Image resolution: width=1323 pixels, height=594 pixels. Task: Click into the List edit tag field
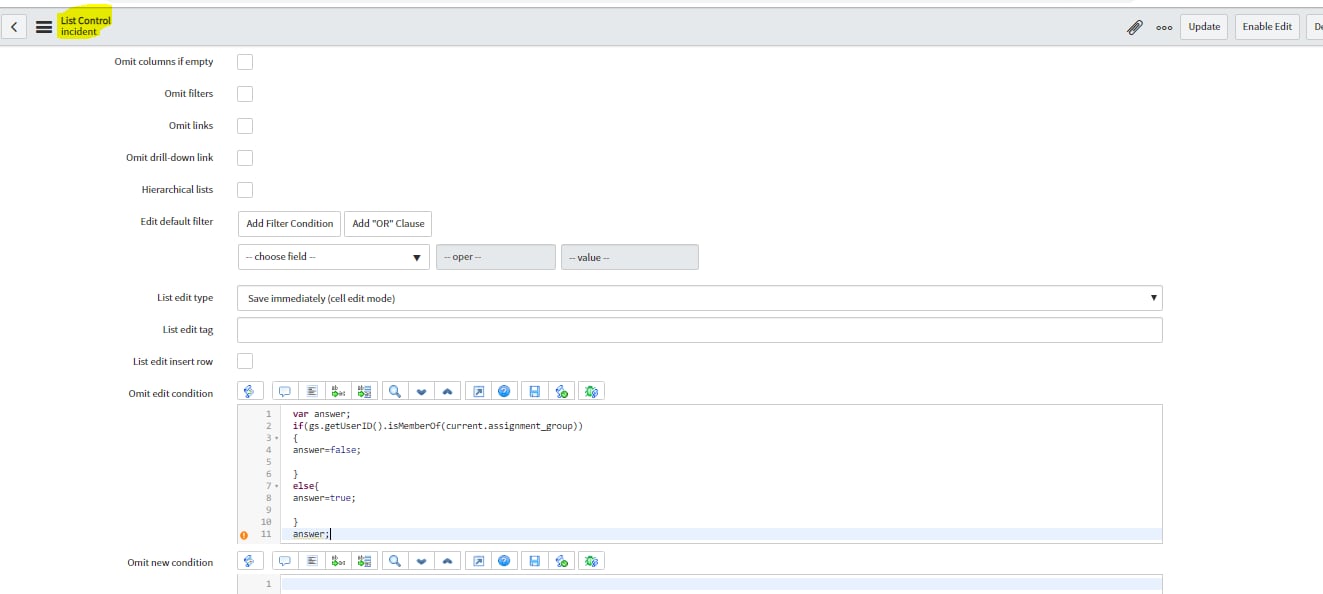[x=700, y=330]
